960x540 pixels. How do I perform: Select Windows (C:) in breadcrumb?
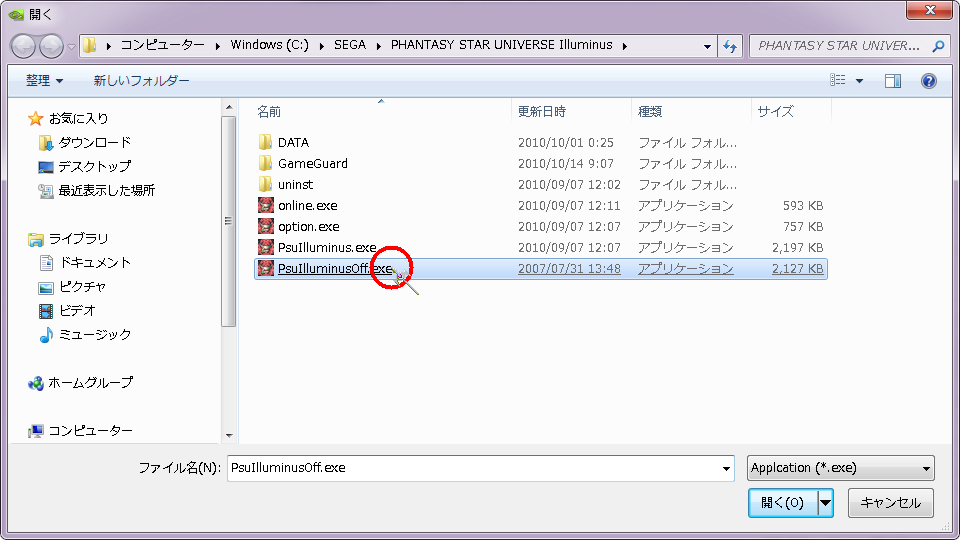click(x=269, y=45)
